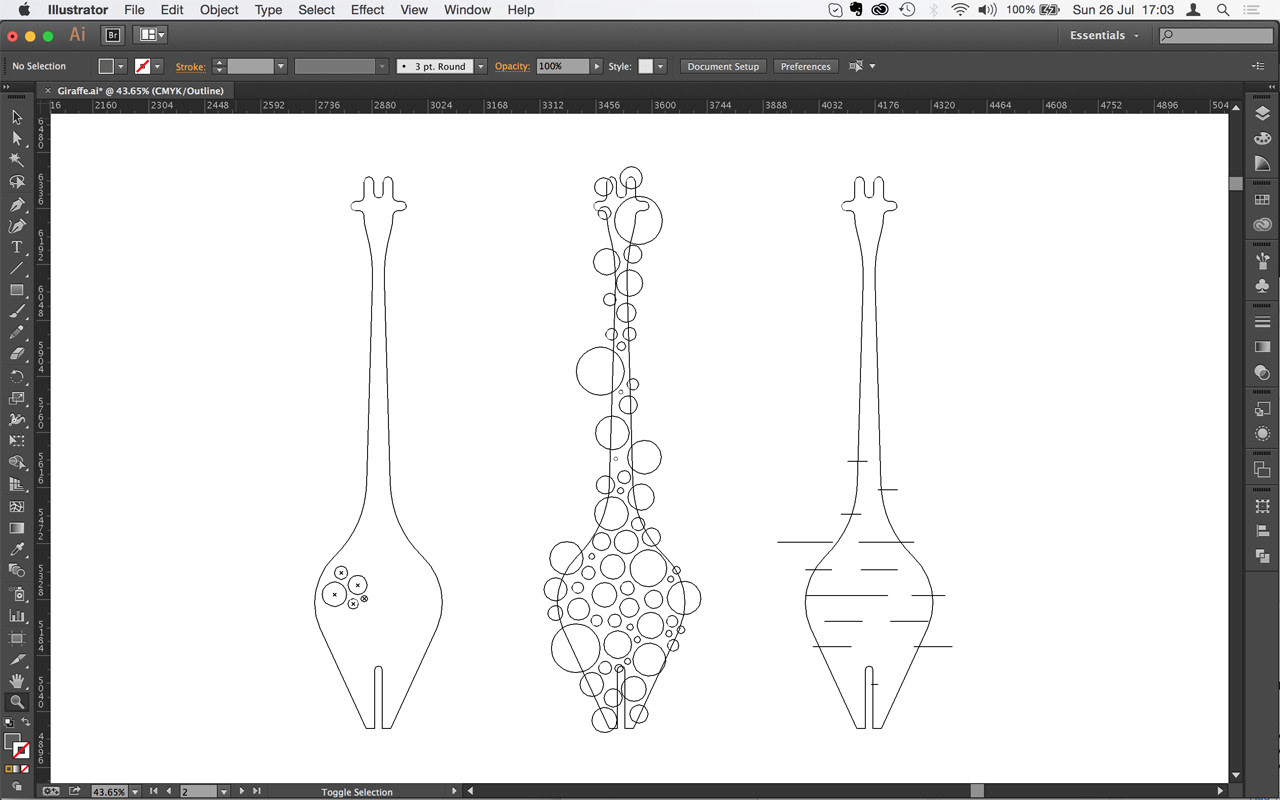
Task: Open the Brushes panel icon
Action: (x=1262, y=261)
